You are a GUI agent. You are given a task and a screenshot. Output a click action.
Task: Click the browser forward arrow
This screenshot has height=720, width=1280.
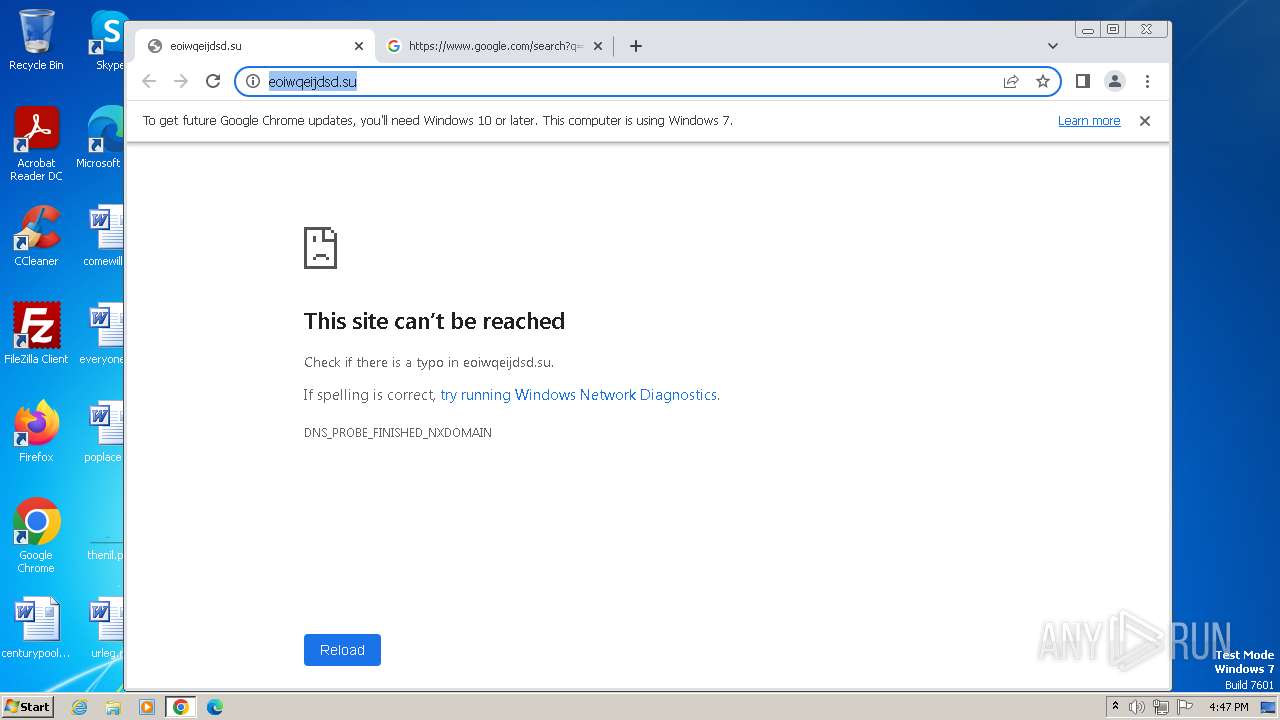[181, 81]
